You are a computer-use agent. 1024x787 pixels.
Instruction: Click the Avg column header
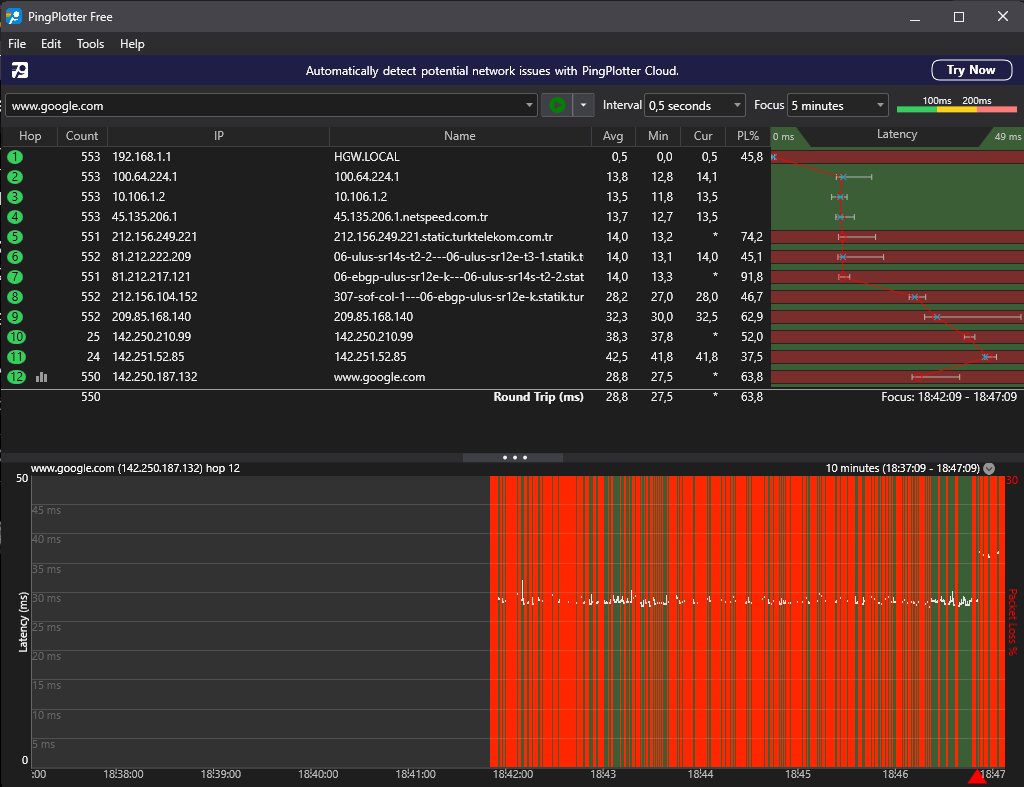coord(613,136)
